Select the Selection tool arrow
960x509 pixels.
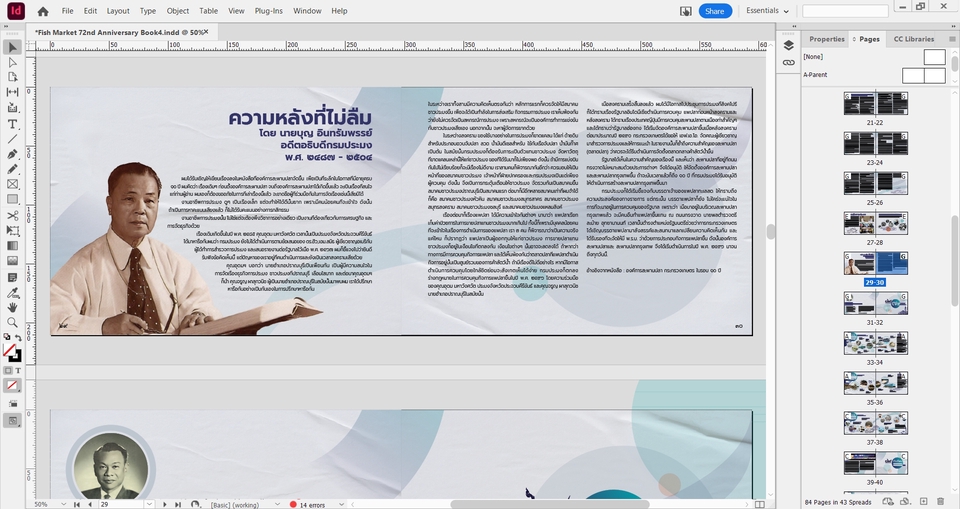pos(13,47)
